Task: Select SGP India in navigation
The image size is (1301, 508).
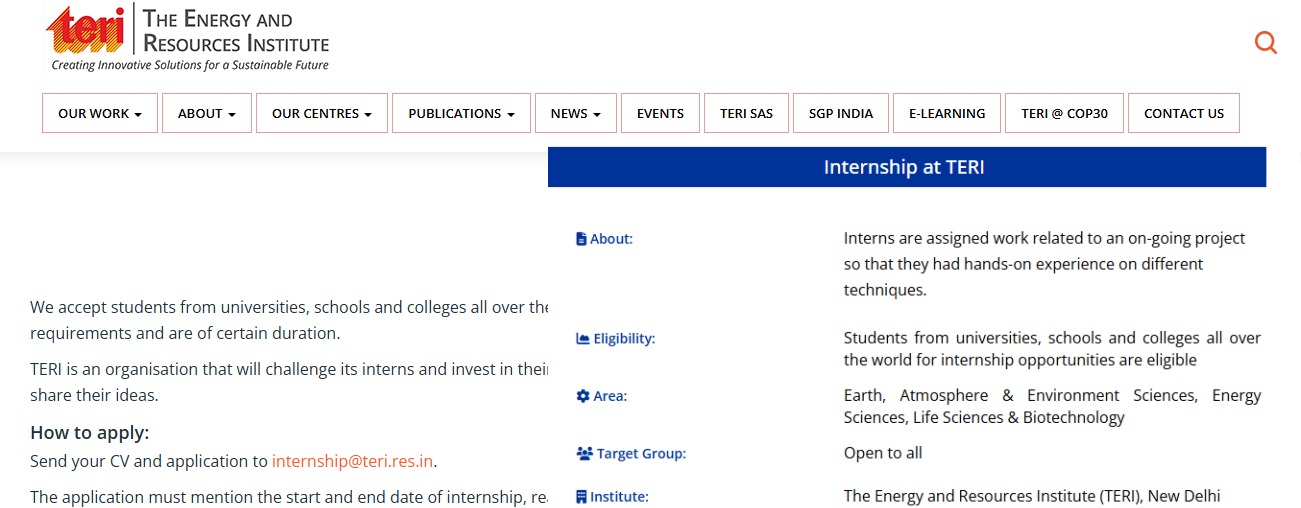Action: pyautogui.click(x=840, y=114)
